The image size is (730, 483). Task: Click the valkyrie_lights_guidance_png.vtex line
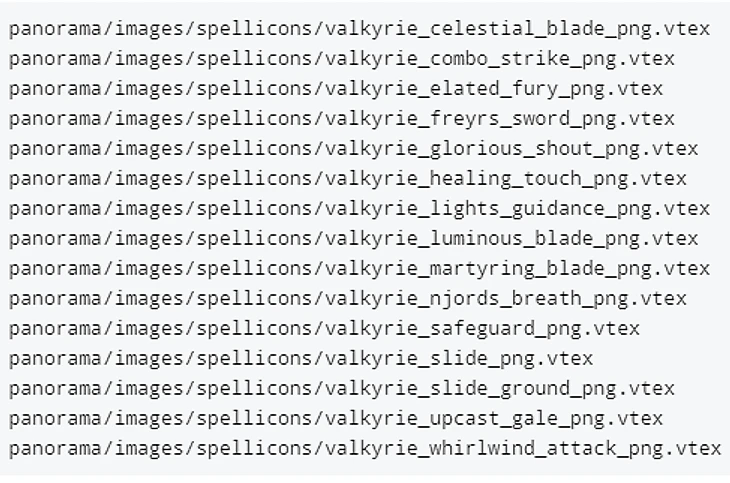[359, 209]
